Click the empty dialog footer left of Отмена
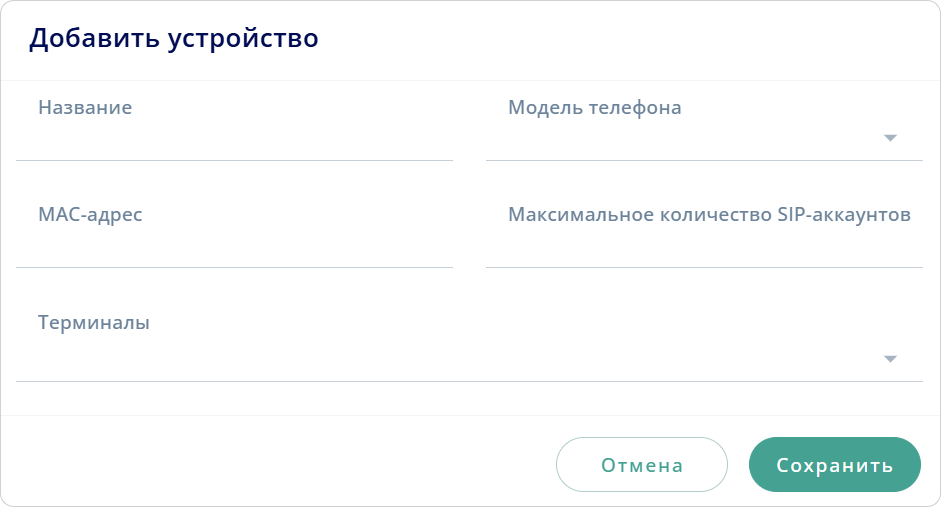This screenshot has width=941, height=507. coord(280,463)
